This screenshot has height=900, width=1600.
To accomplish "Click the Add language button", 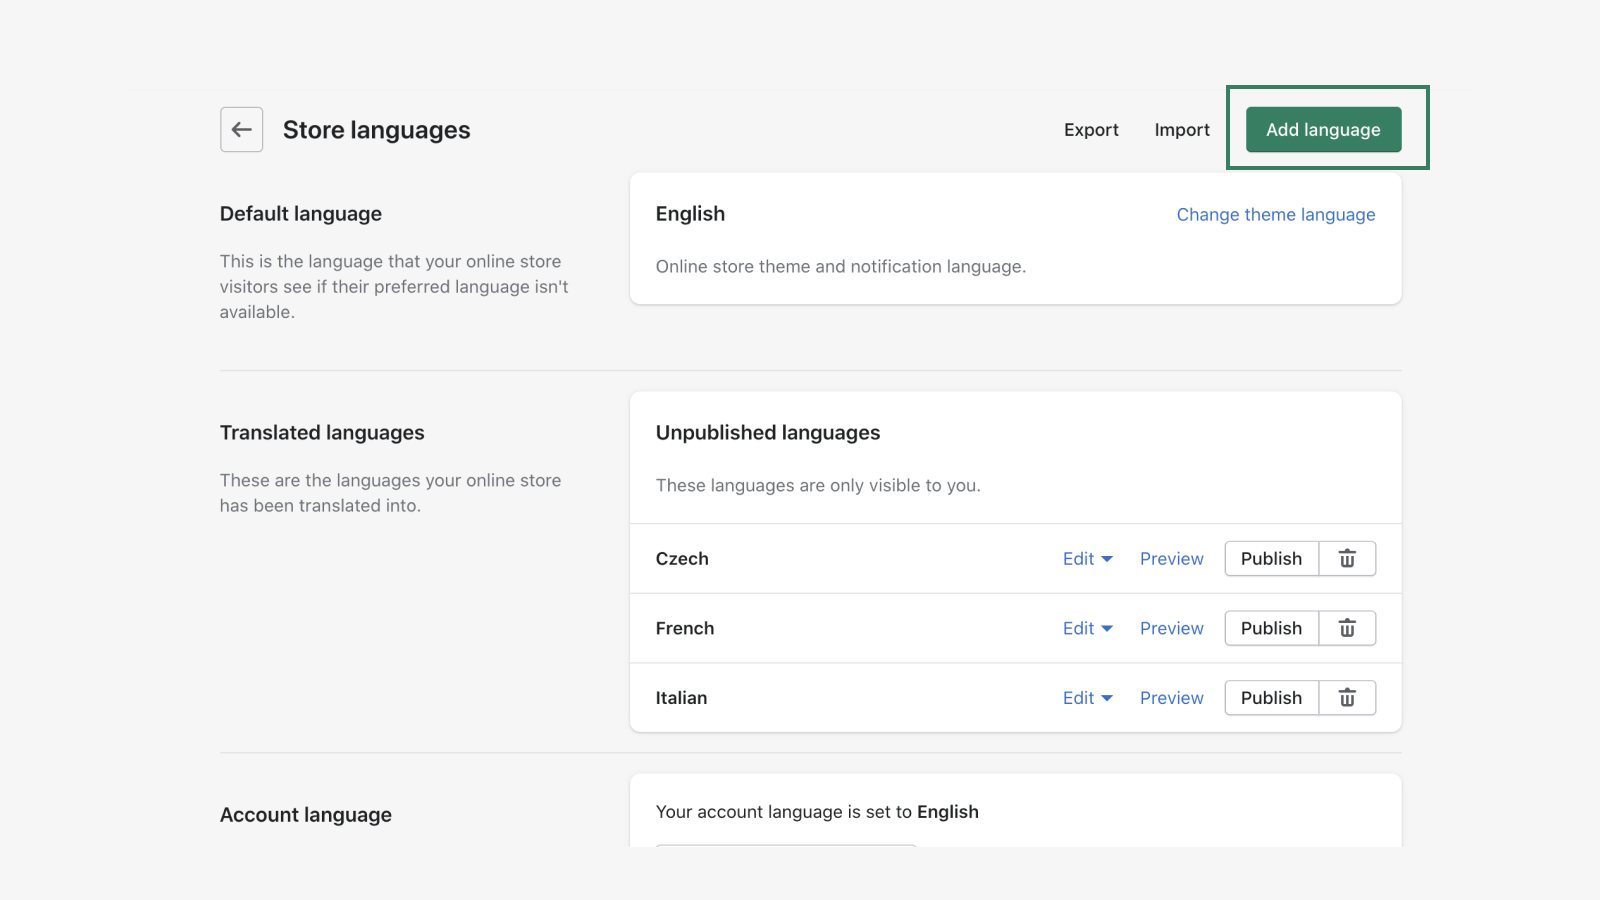I will pos(1323,130).
